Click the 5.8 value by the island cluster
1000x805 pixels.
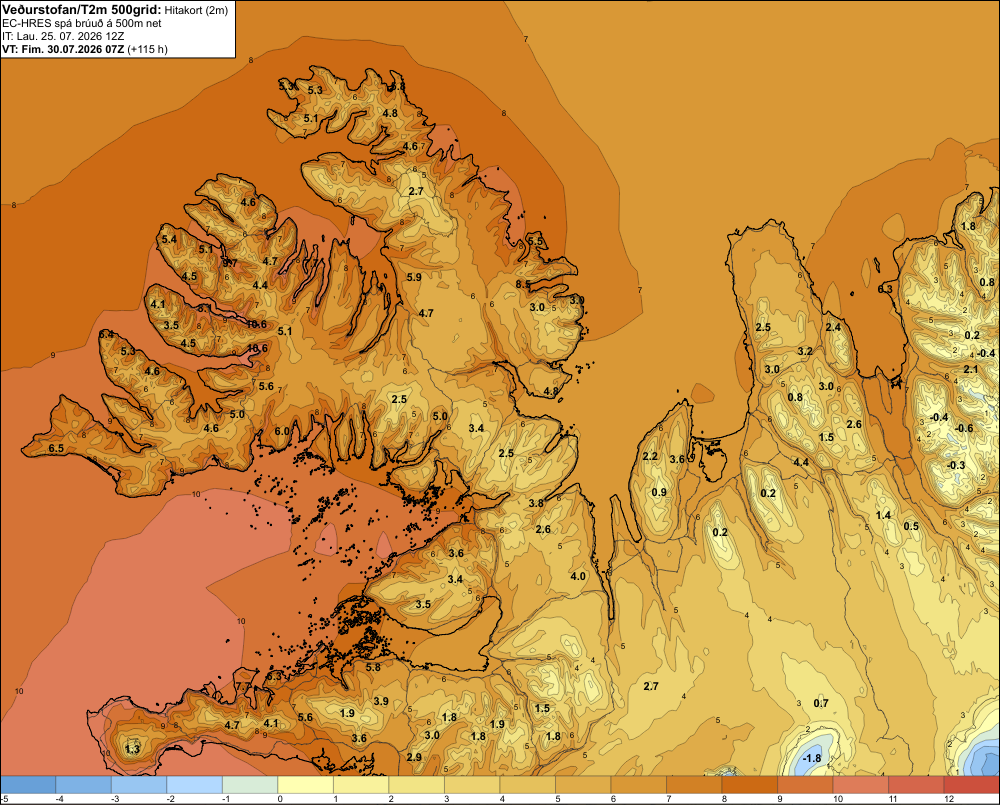[x=373, y=667]
